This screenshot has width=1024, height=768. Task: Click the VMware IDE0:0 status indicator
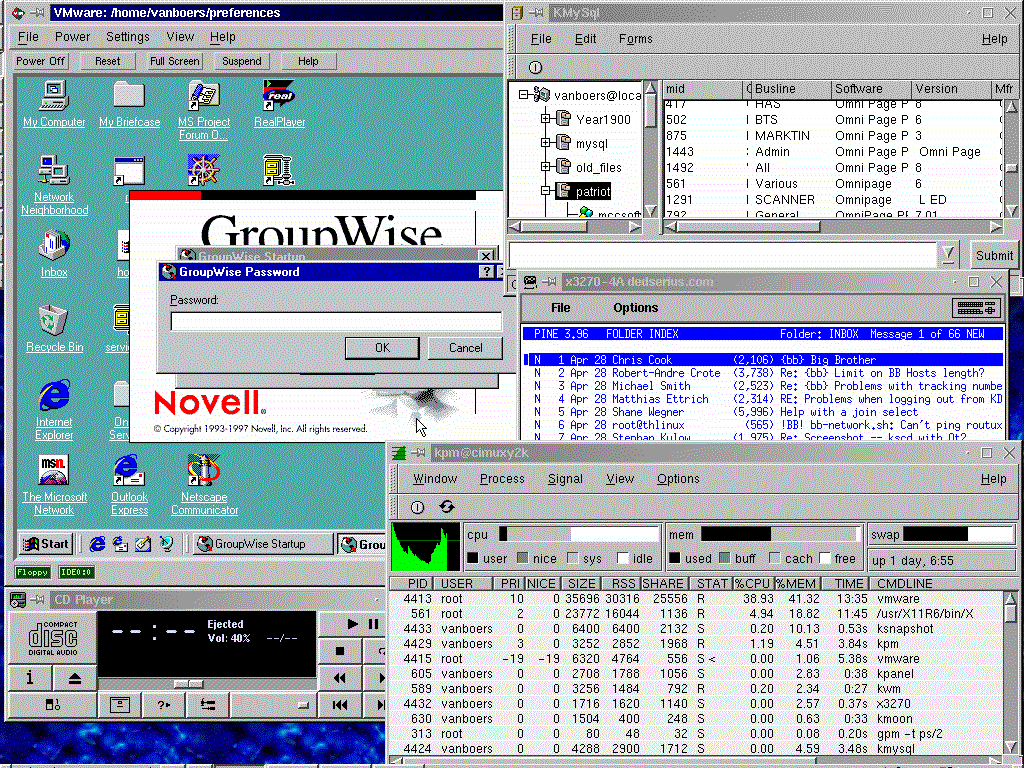76,572
